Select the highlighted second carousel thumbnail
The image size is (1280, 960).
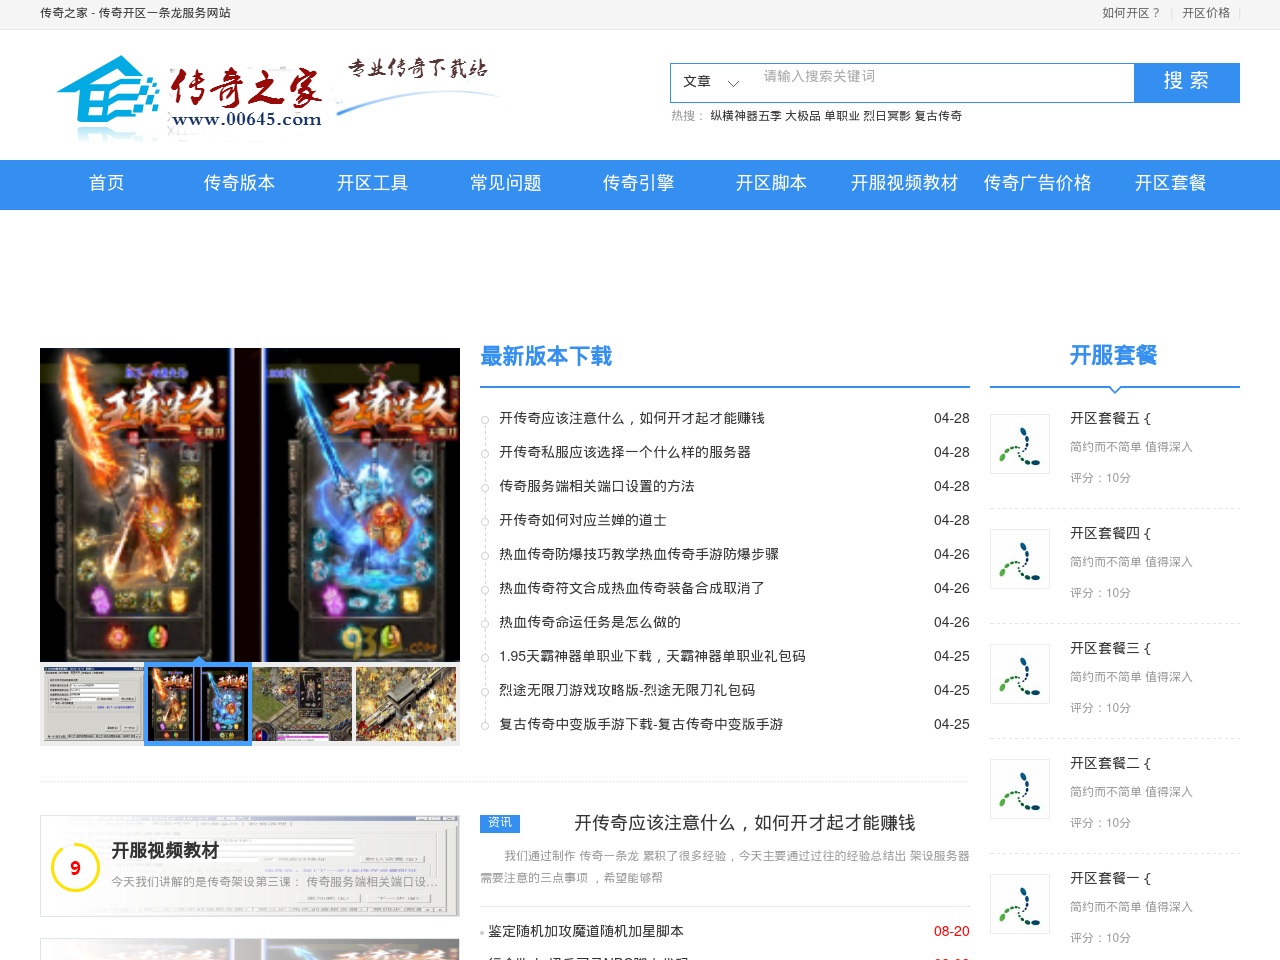pos(198,704)
